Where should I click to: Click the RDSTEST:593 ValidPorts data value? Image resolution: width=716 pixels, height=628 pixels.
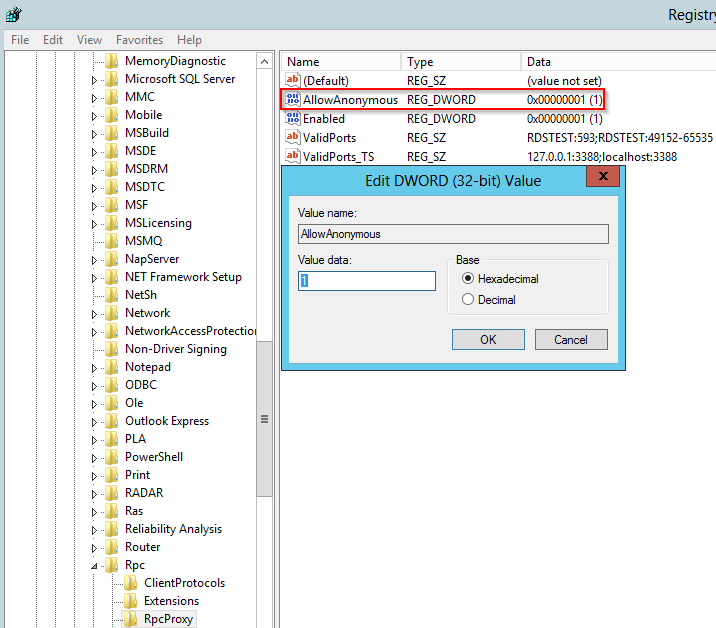(620, 137)
